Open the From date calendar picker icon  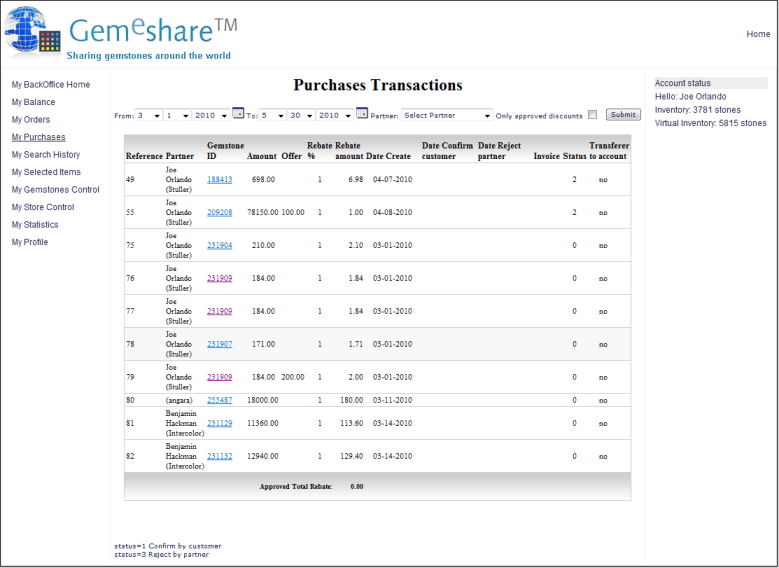238,114
